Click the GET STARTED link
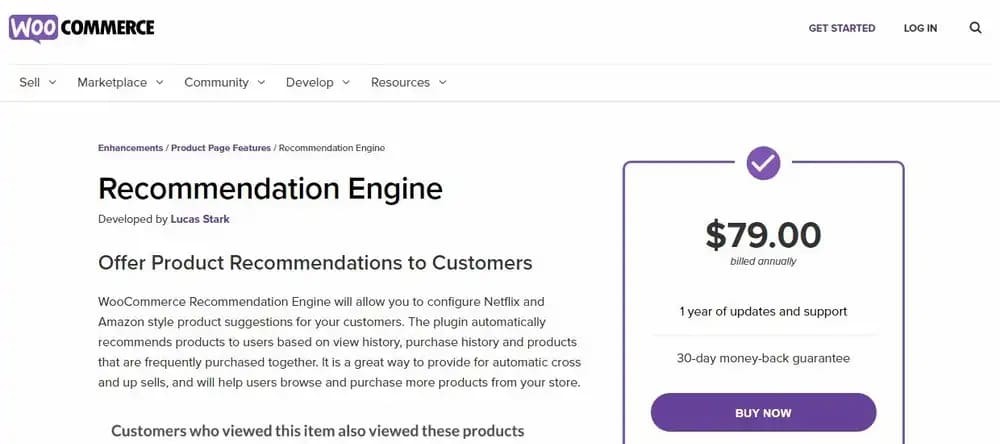 [842, 28]
